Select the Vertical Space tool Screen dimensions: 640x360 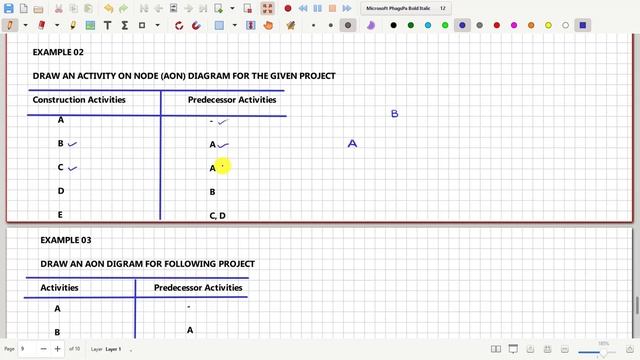point(251,25)
